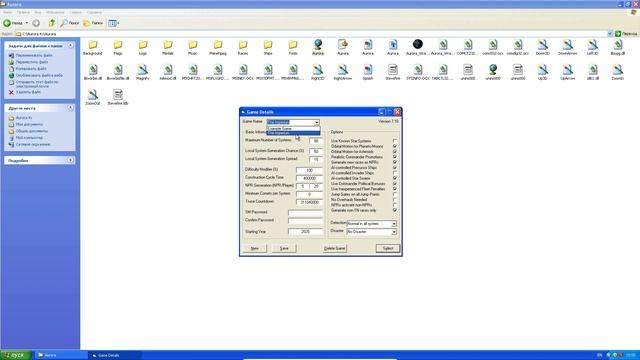Open the Races folder
Viewport: 640px width, 360px height.
pos(243,47)
